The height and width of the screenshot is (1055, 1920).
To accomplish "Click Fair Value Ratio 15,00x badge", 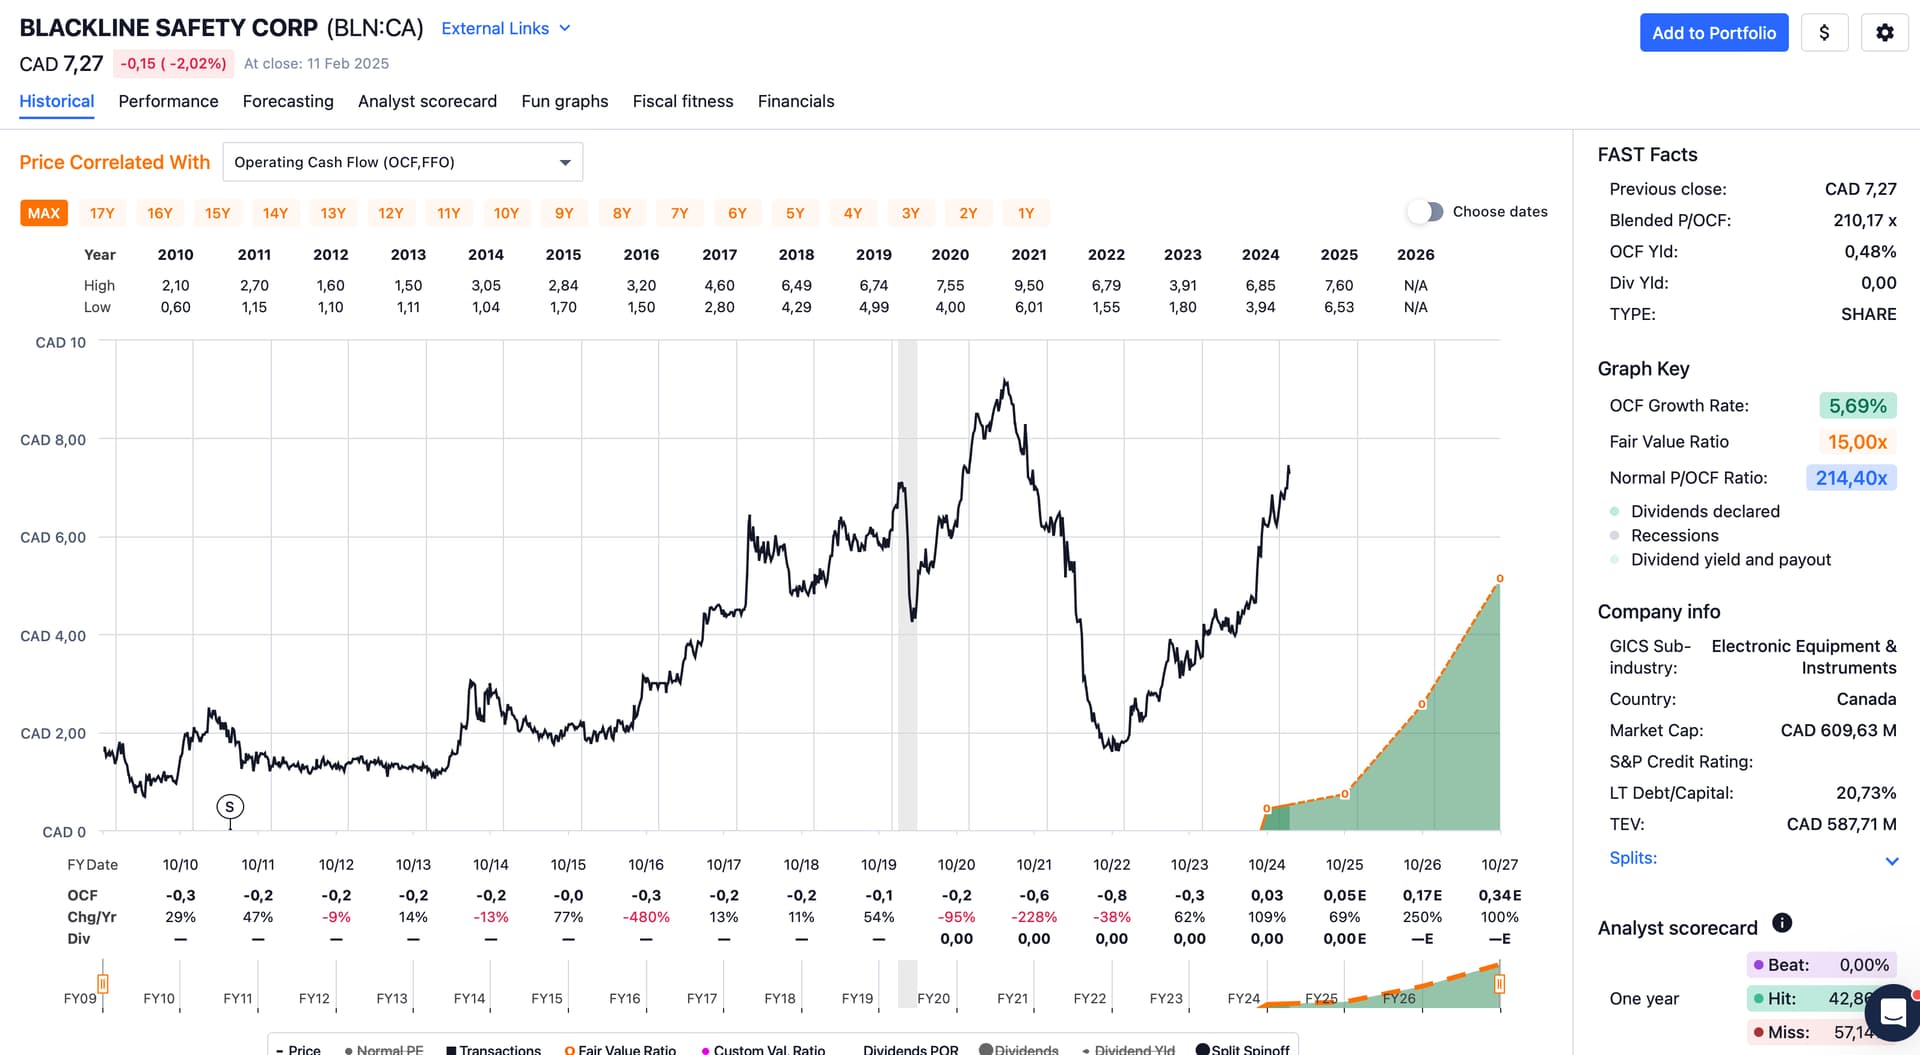I will [1857, 442].
